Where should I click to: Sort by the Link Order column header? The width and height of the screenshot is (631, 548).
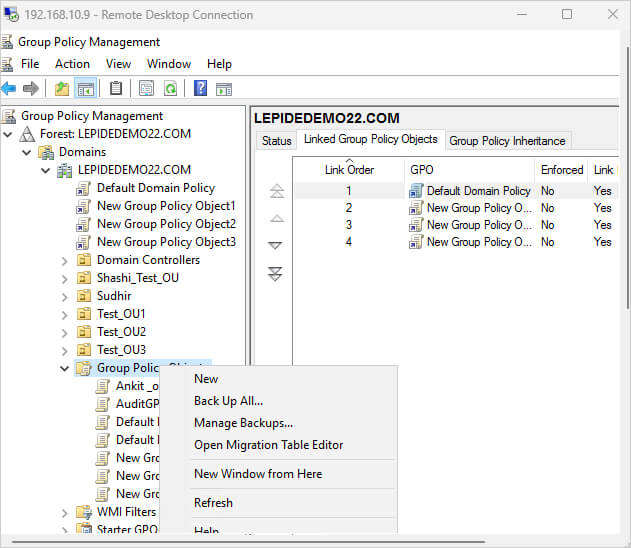[349, 170]
